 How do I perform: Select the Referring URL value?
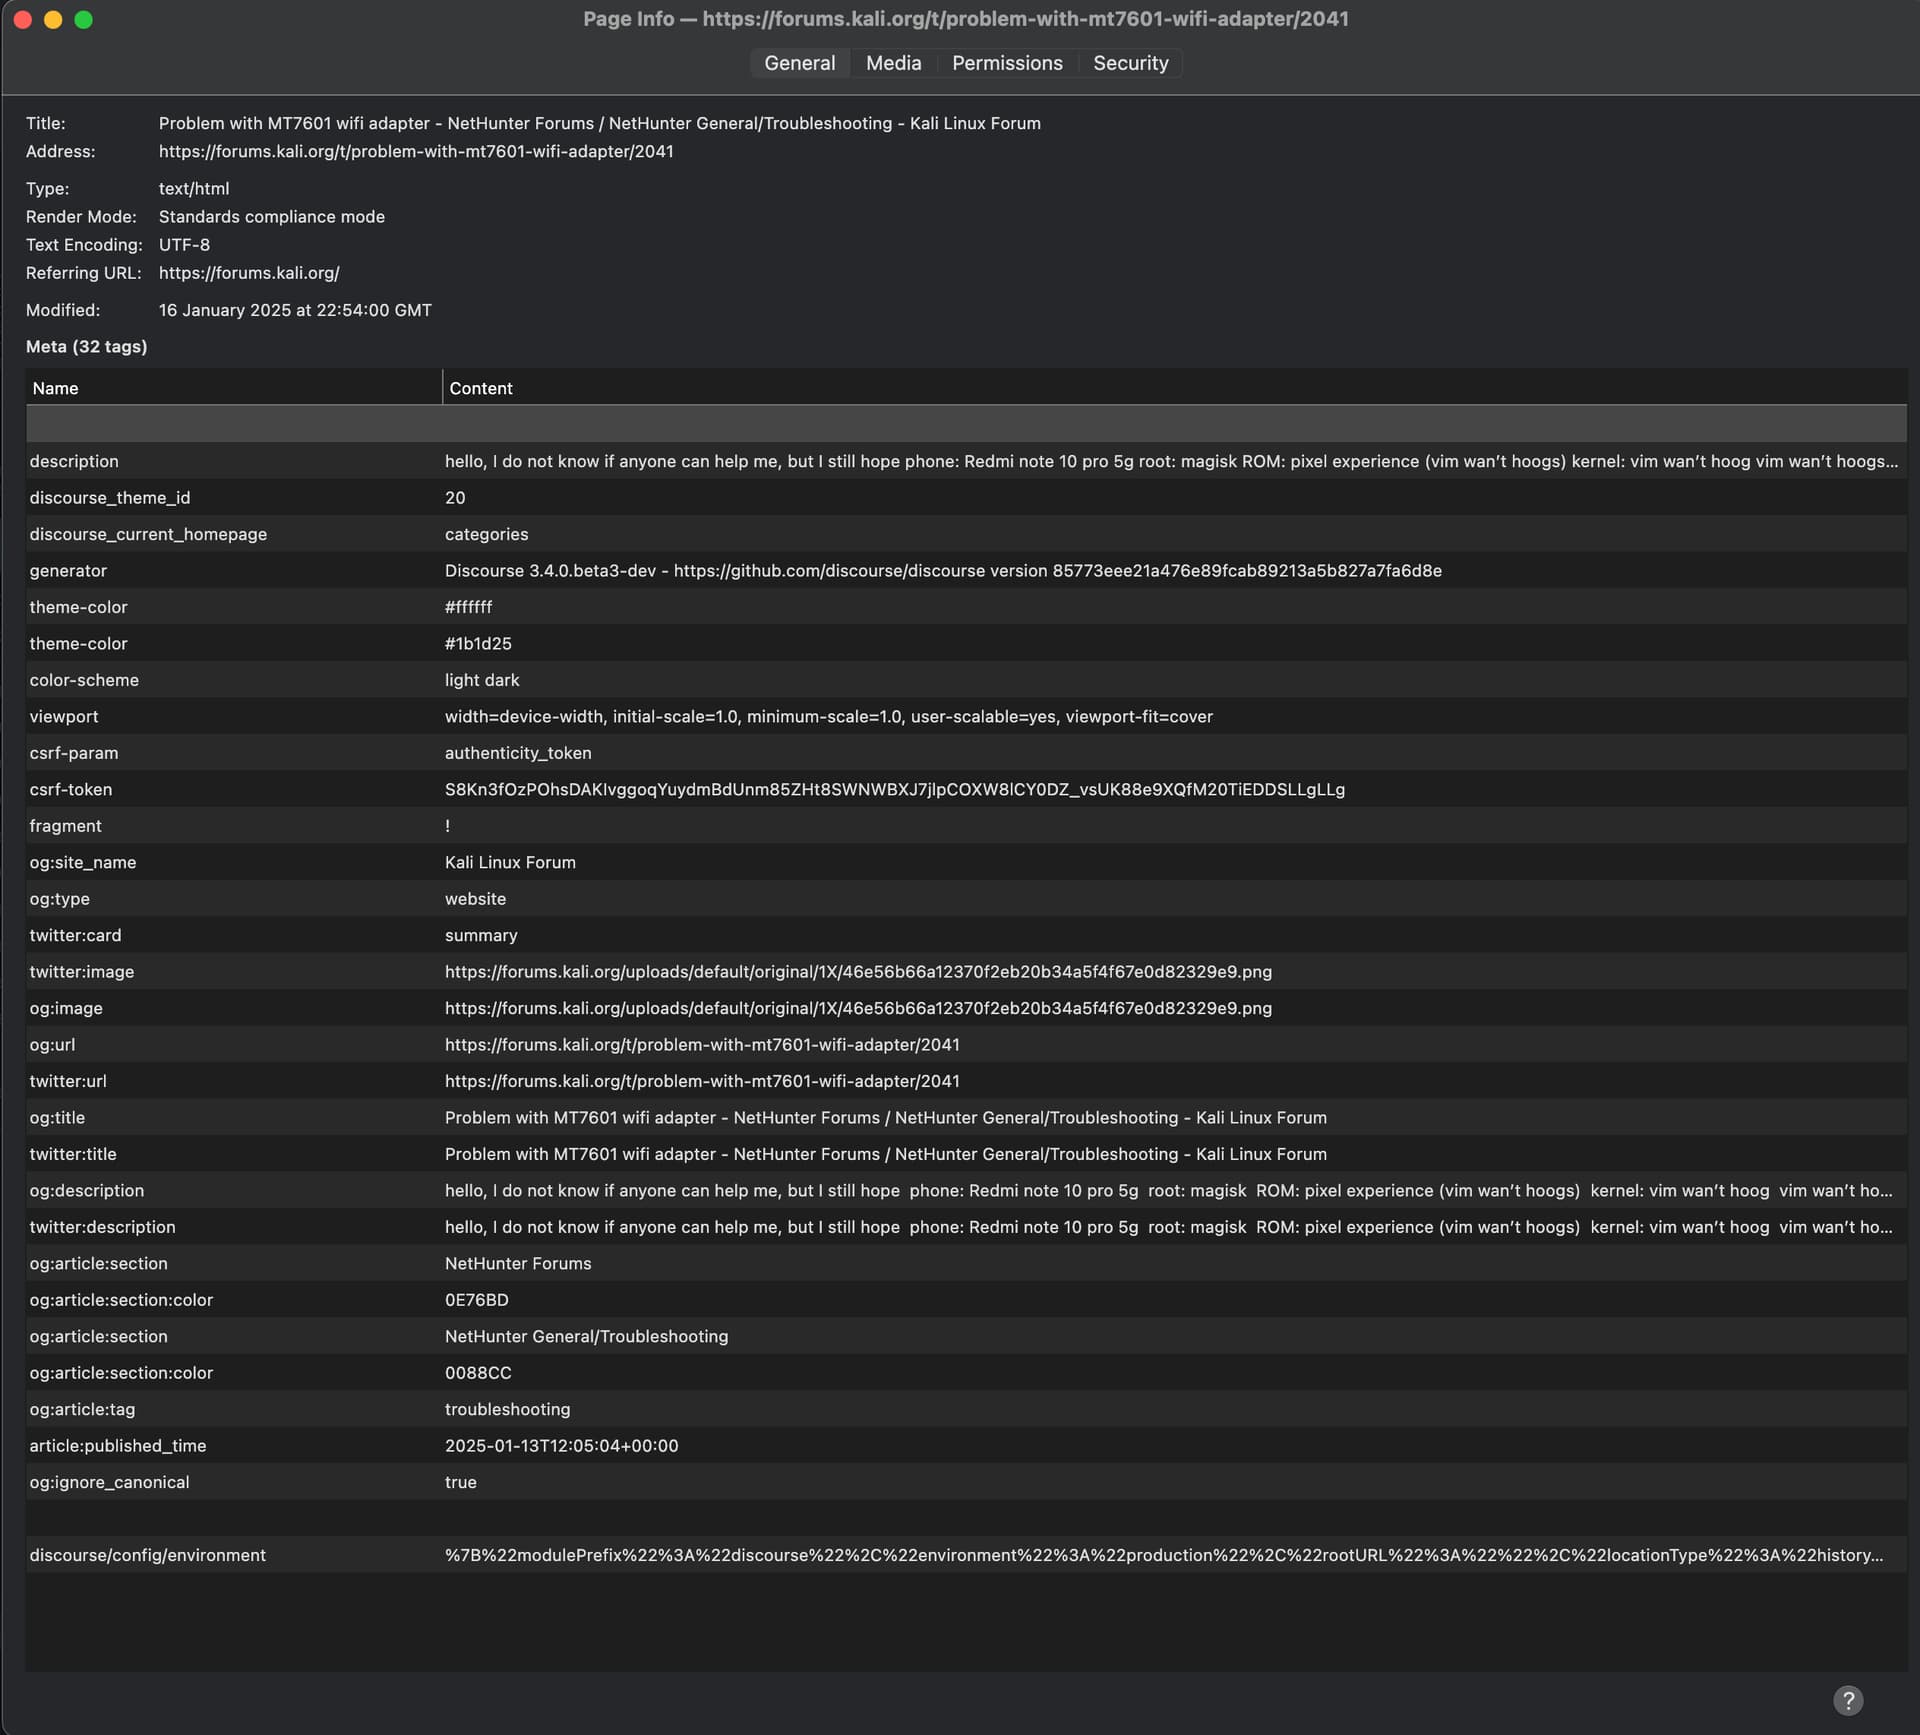[249, 273]
